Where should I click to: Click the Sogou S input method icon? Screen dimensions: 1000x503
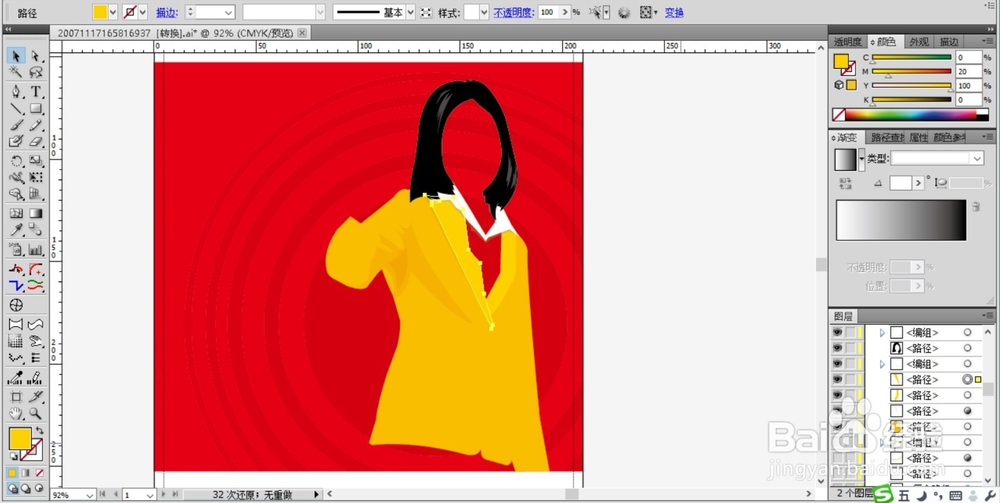(883, 495)
